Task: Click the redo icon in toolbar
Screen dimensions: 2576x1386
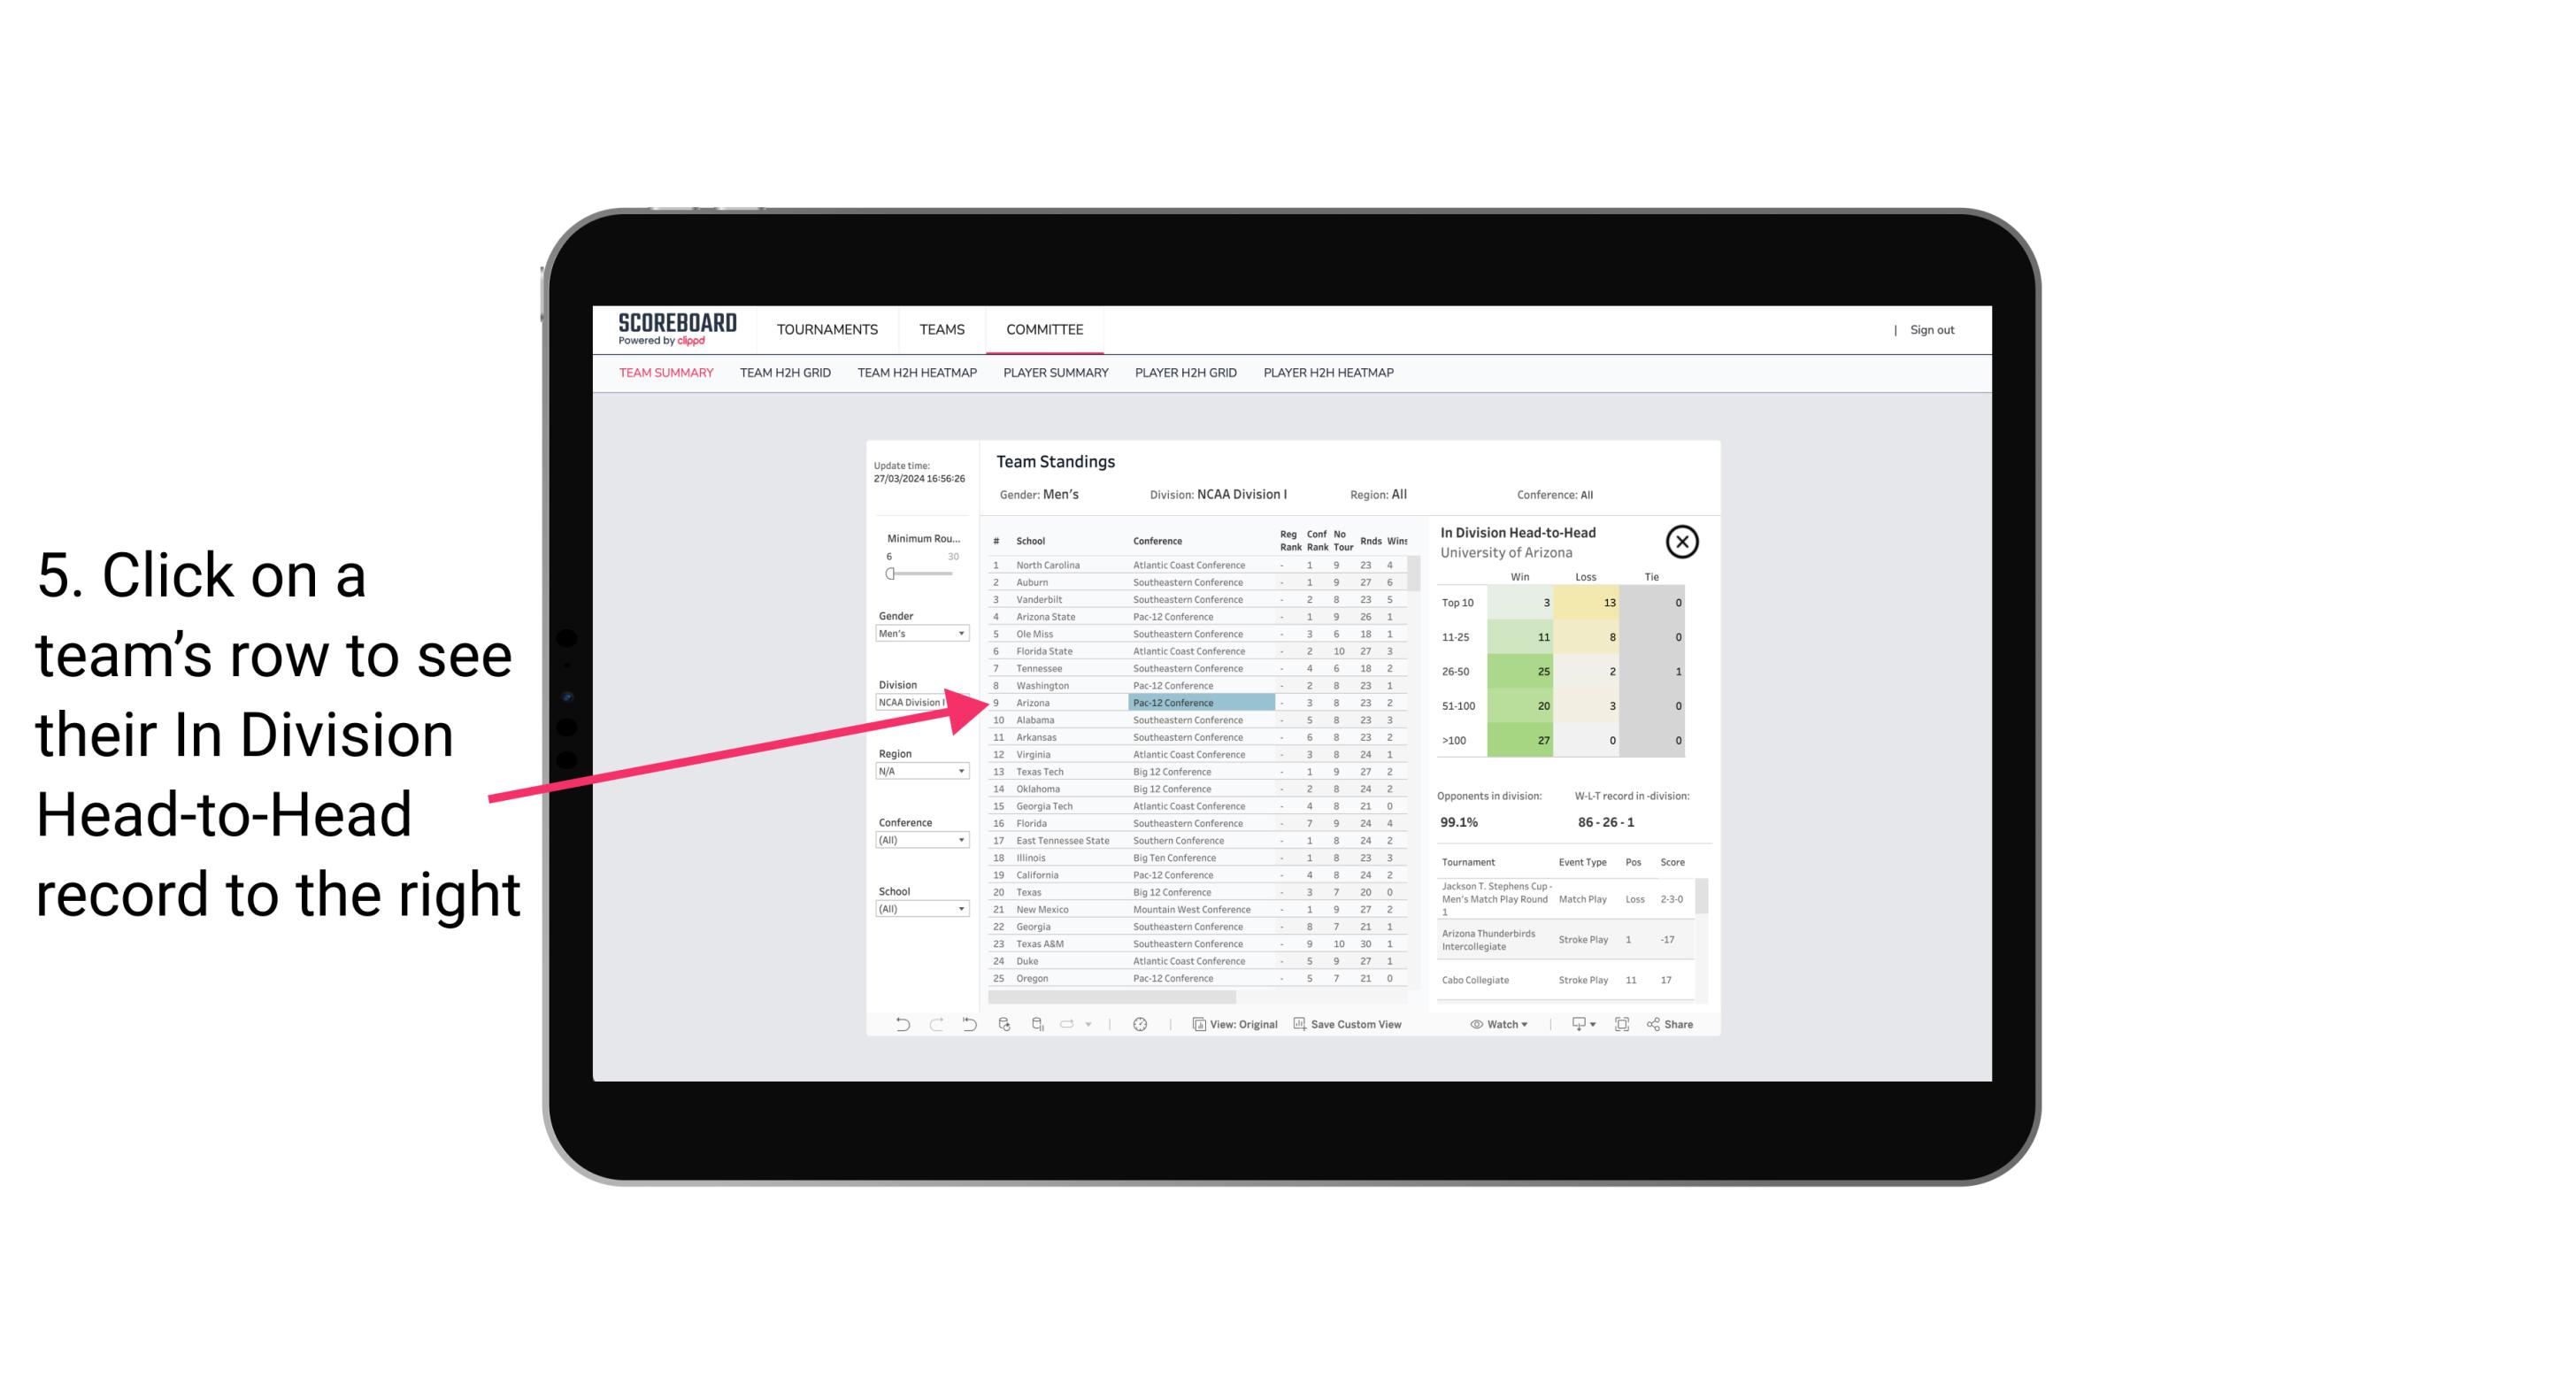Action: [932, 1026]
